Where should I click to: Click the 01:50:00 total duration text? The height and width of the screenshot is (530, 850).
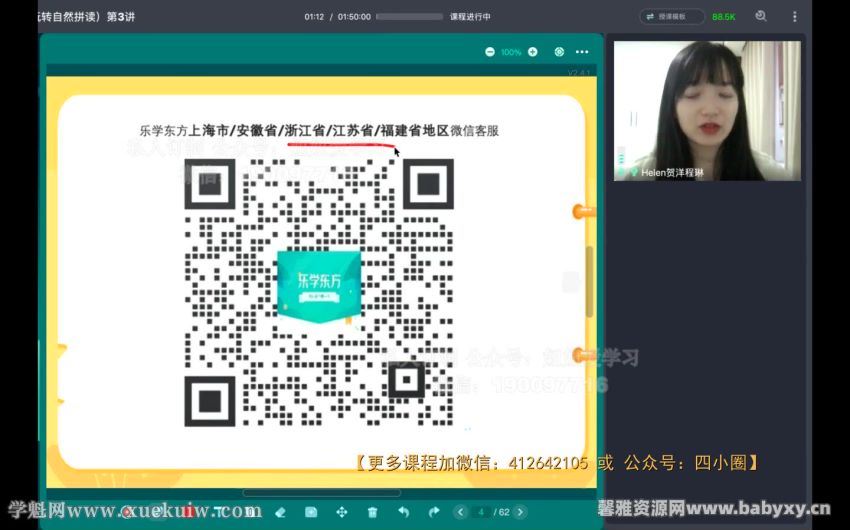354,17
